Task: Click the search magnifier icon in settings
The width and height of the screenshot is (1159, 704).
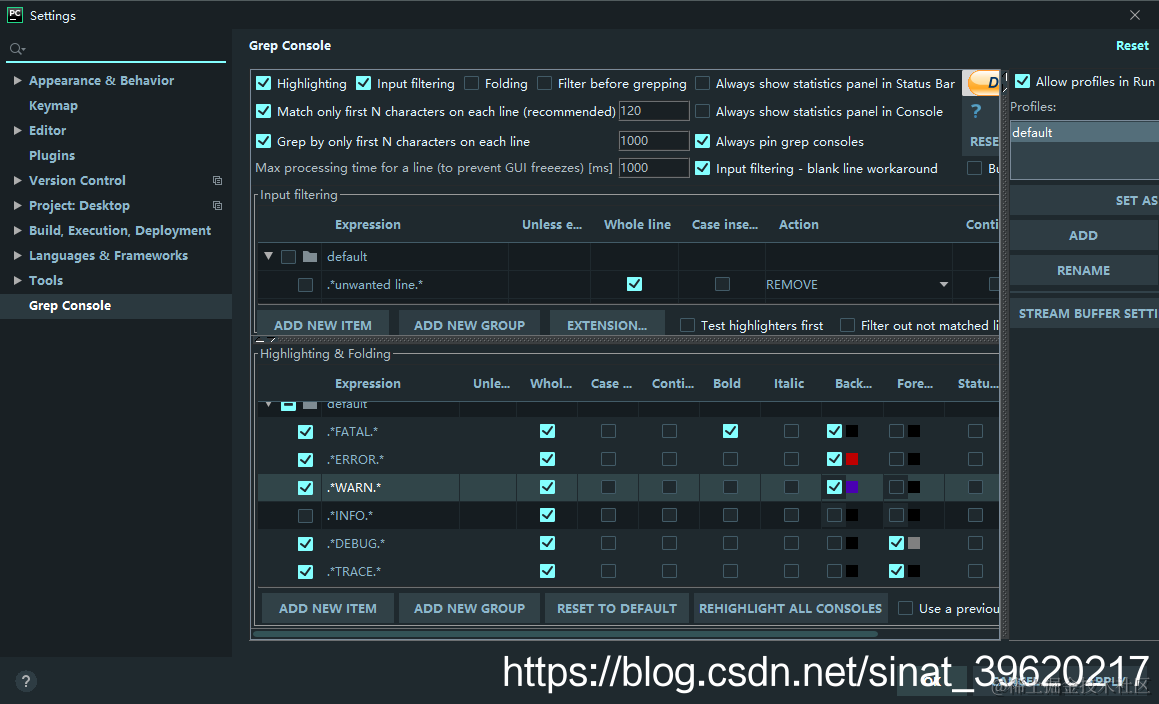Action: click(16, 49)
